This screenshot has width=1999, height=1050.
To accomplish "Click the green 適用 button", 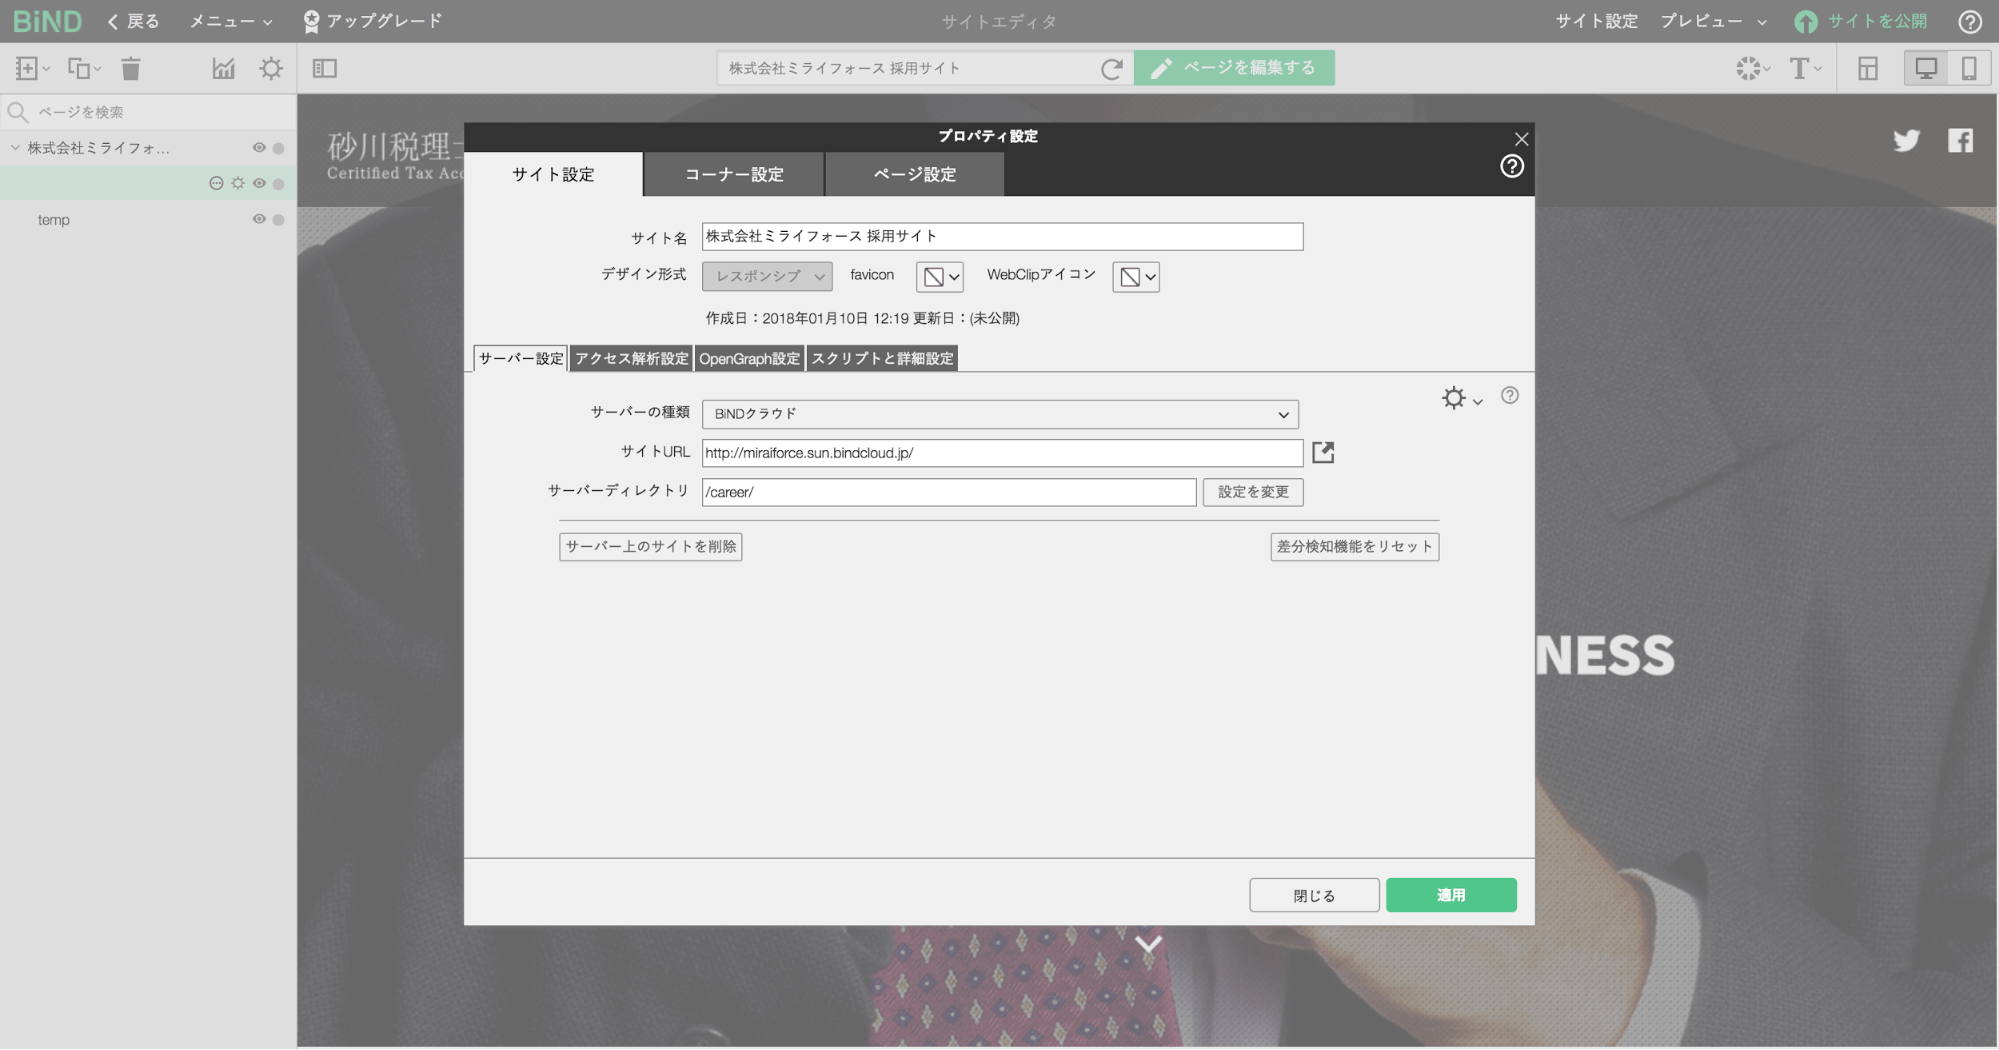I will click(x=1451, y=895).
